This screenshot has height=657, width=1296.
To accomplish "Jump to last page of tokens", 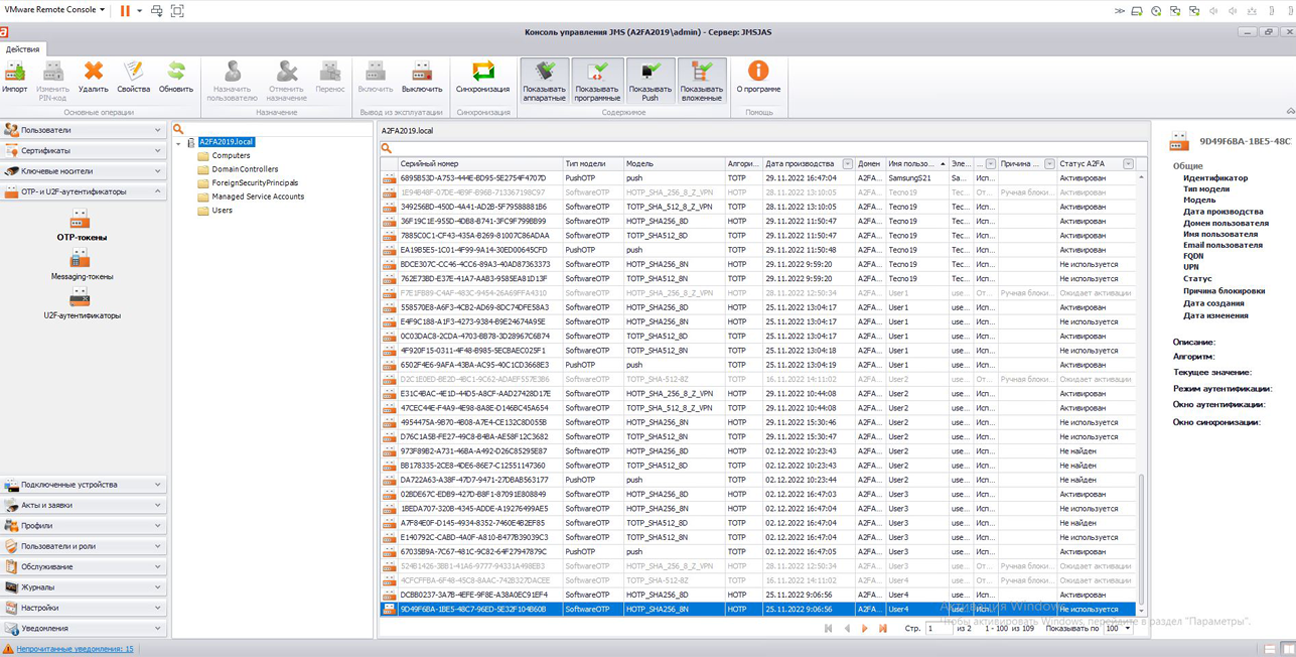I will click(883, 628).
